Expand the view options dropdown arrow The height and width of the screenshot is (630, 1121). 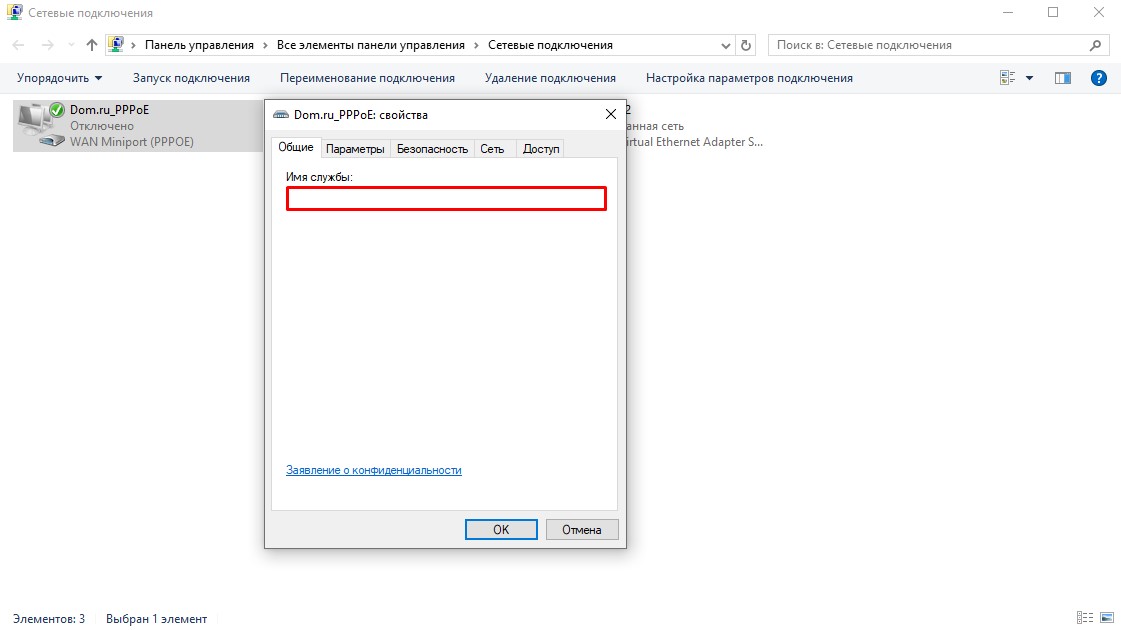click(1029, 78)
